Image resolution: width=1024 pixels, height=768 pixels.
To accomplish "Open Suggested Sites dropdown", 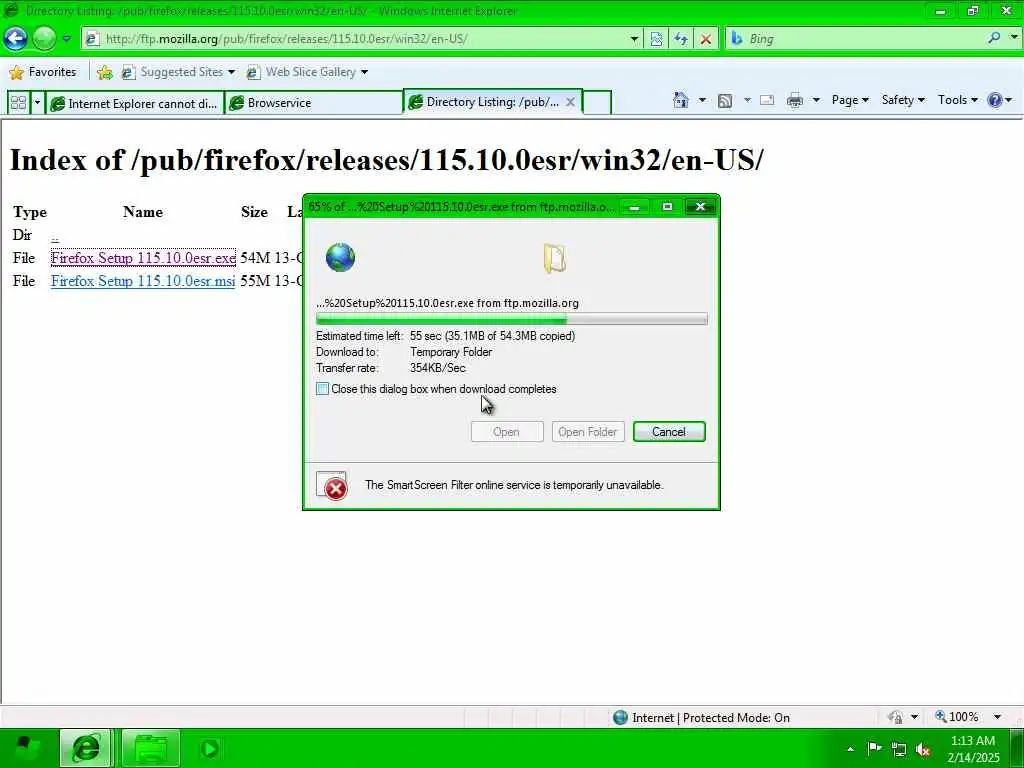I will pos(178,72).
